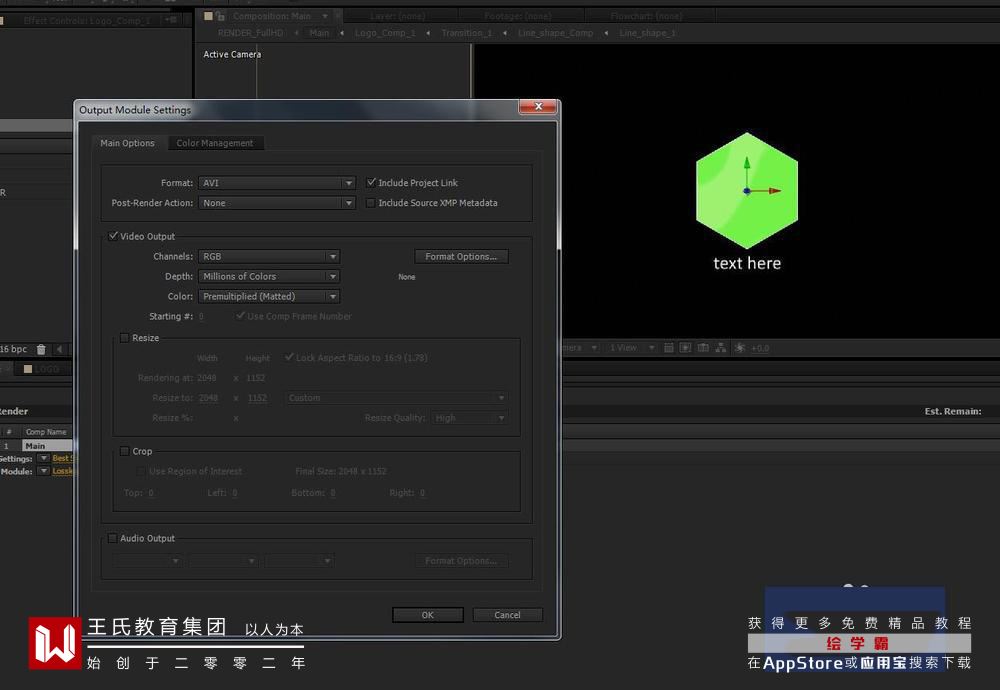Switch to the Color Management tab
1000x690 pixels.
pyautogui.click(x=215, y=143)
